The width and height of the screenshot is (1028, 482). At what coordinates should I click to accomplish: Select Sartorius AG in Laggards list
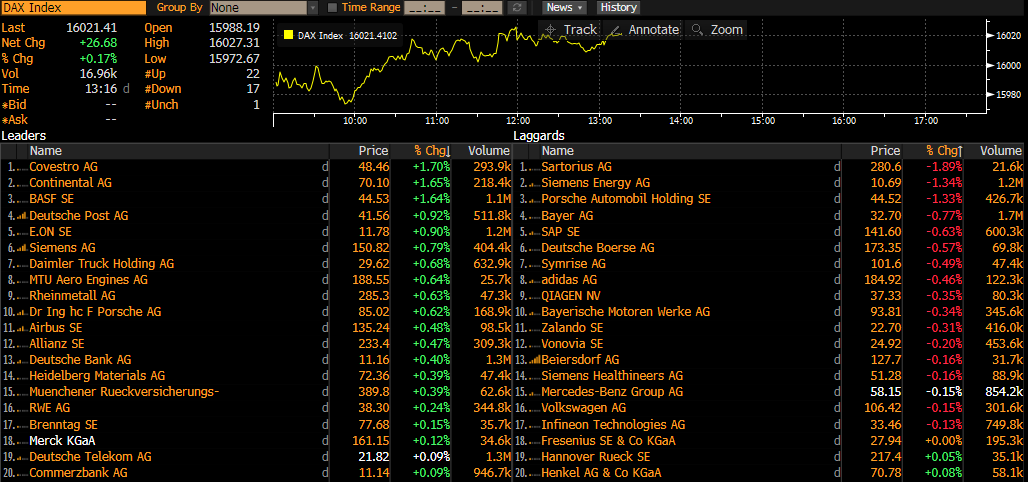coord(576,167)
